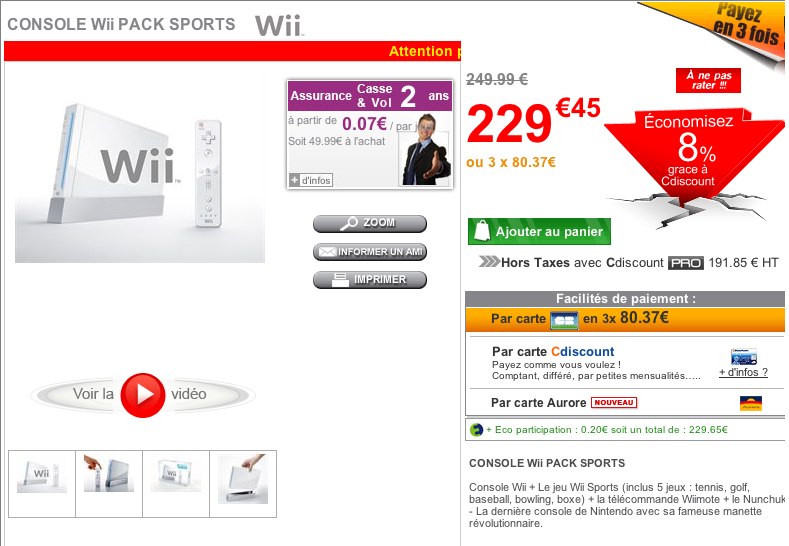The image size is (789, 546).
Task: Click the green eco participation icon
Action: (476, 430)
